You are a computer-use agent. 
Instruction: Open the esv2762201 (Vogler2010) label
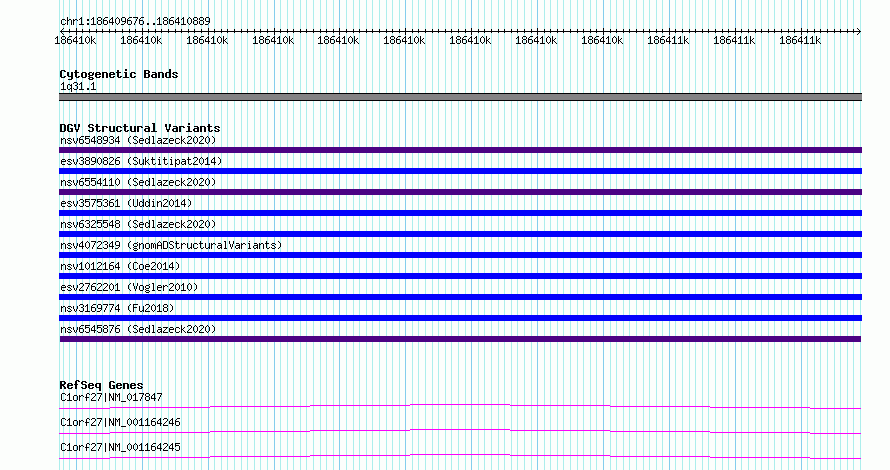click(129, 287)
